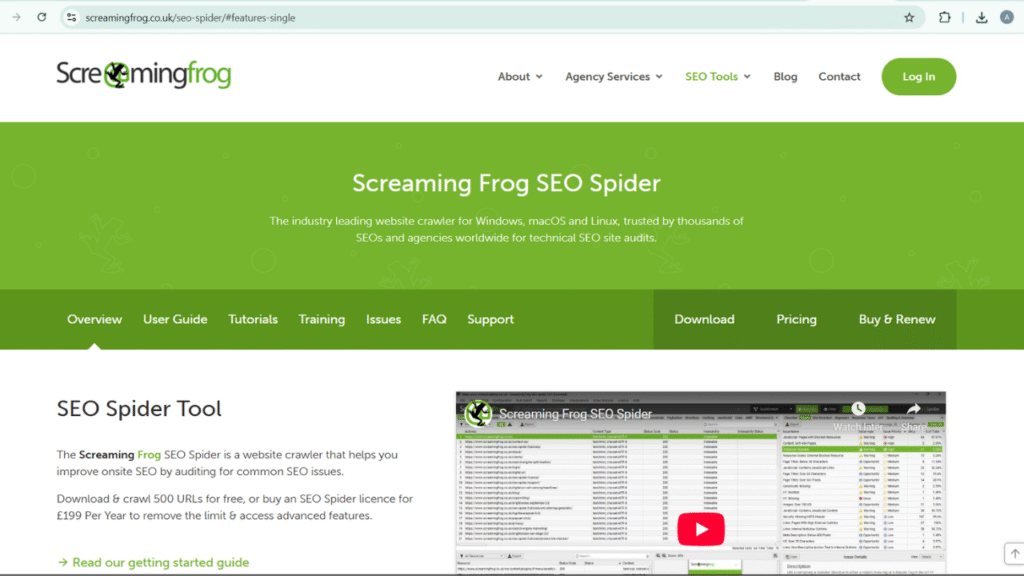Click the green Log In button
Screen dimensions: 1024x576
[918, 76]
